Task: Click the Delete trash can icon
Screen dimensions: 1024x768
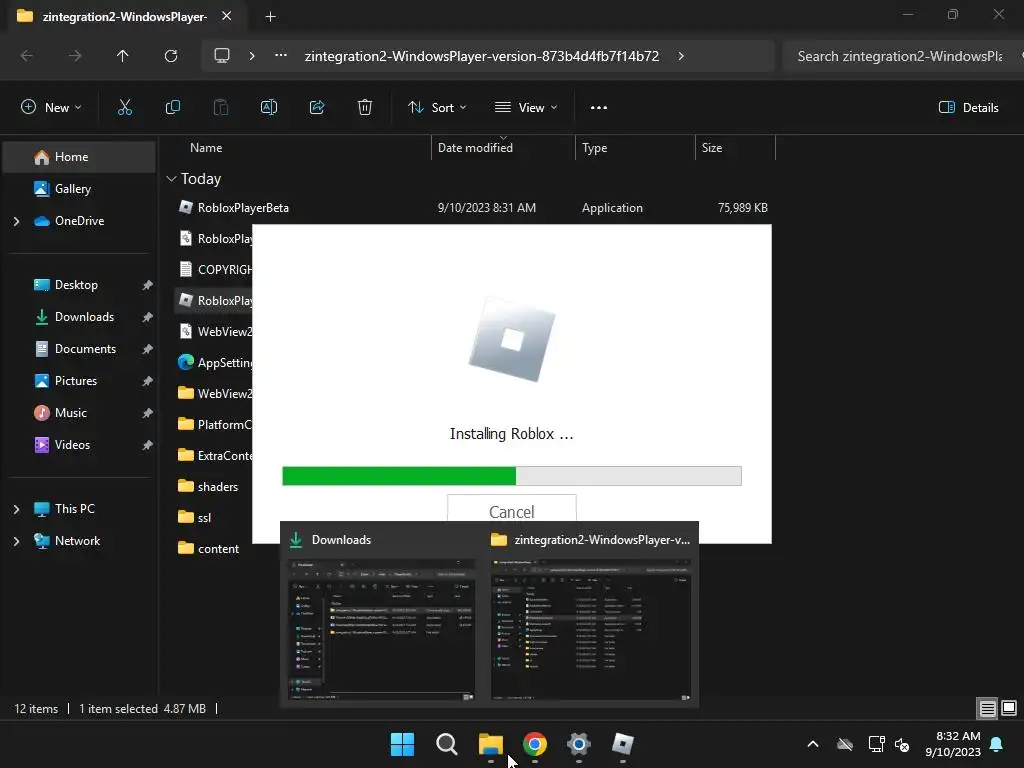Action: pyautogui.click(x=365, y=108)
